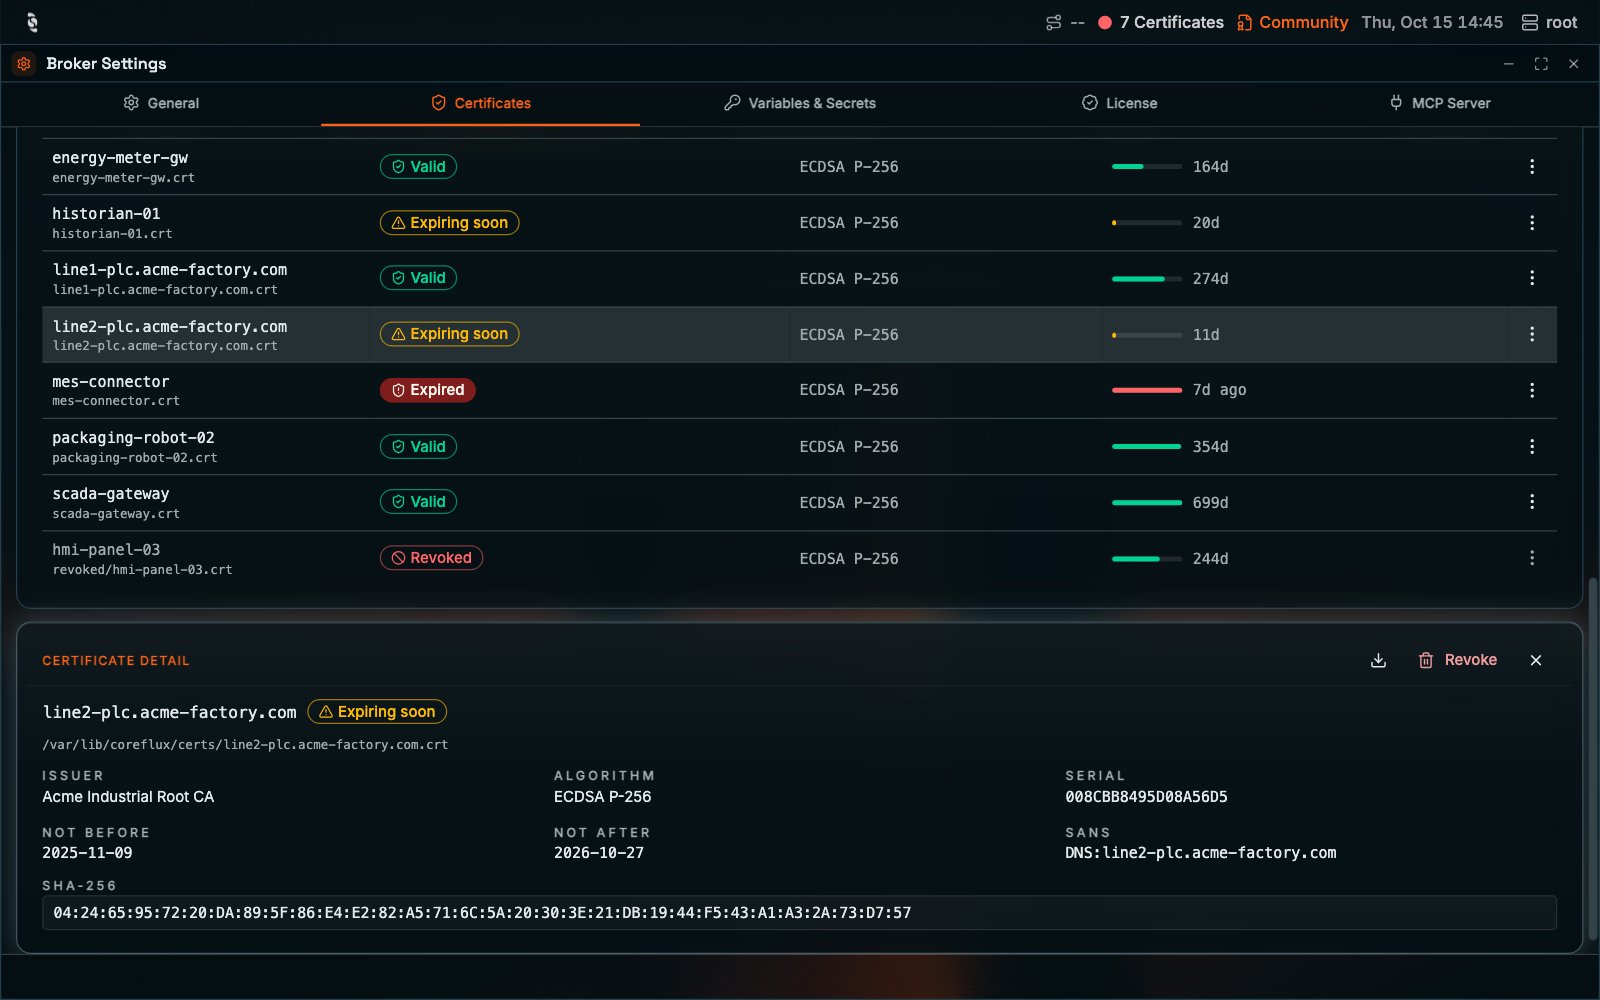The image size is (1600, 1000).
Task: Open actions menu for line2-plc.acme-factory.com row
Action: point(1531,334)
